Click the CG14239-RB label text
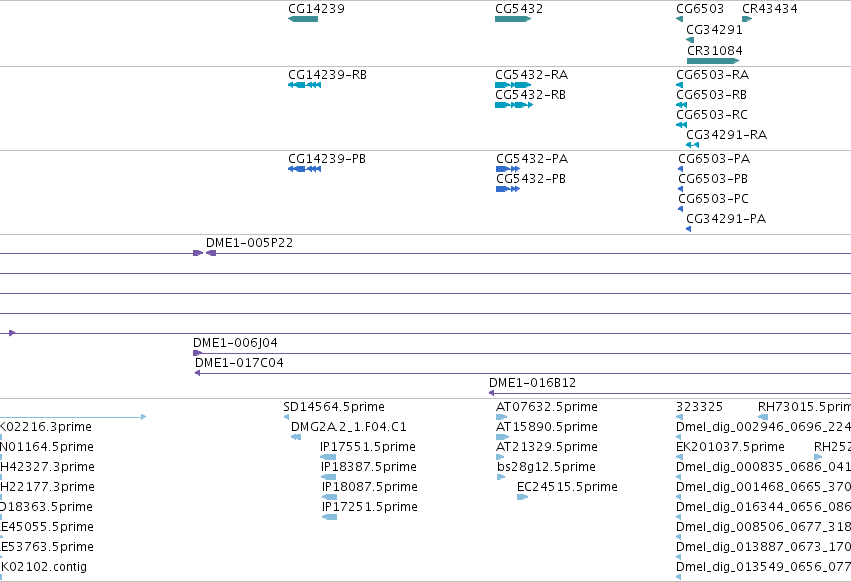 coord(328,74)
